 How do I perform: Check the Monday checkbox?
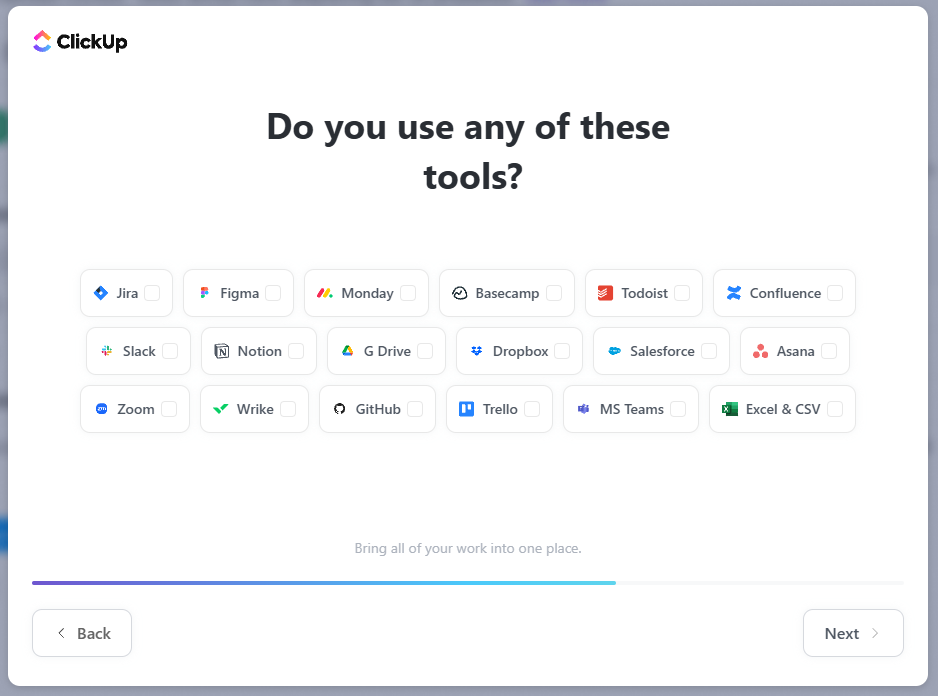[408, 293]
